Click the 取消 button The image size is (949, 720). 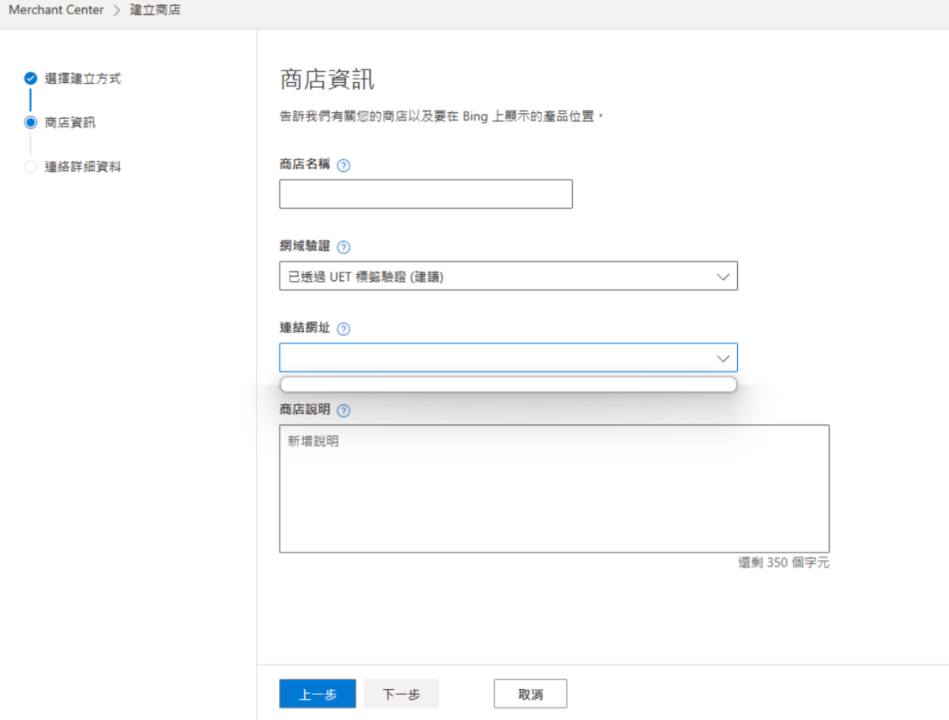coord(530,693)
